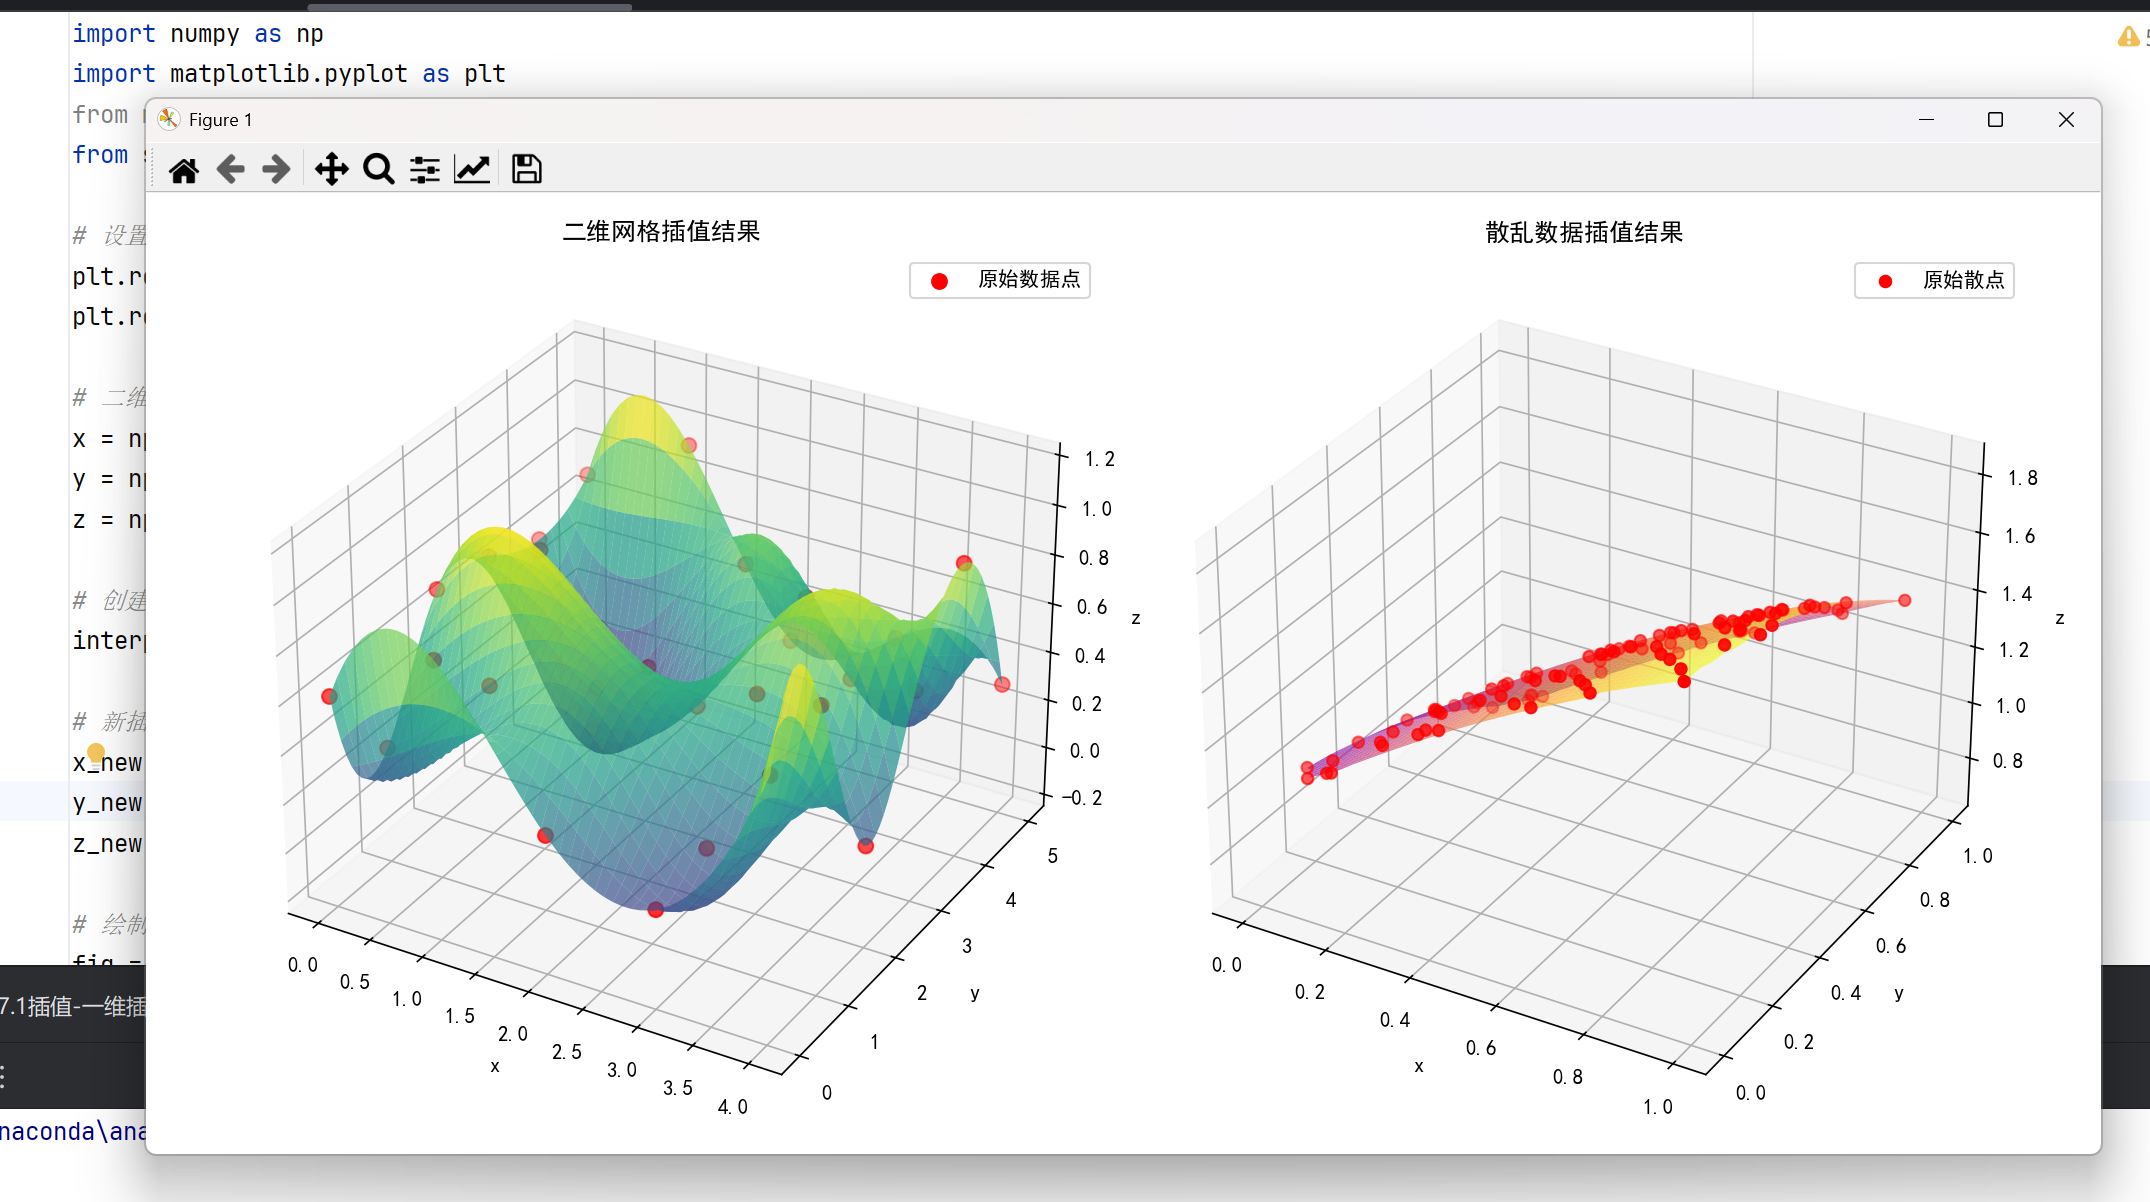The image size is (2150, 1202).
Task: Click the yellow warning triangle in the editor
Action: coord(2128,37)
